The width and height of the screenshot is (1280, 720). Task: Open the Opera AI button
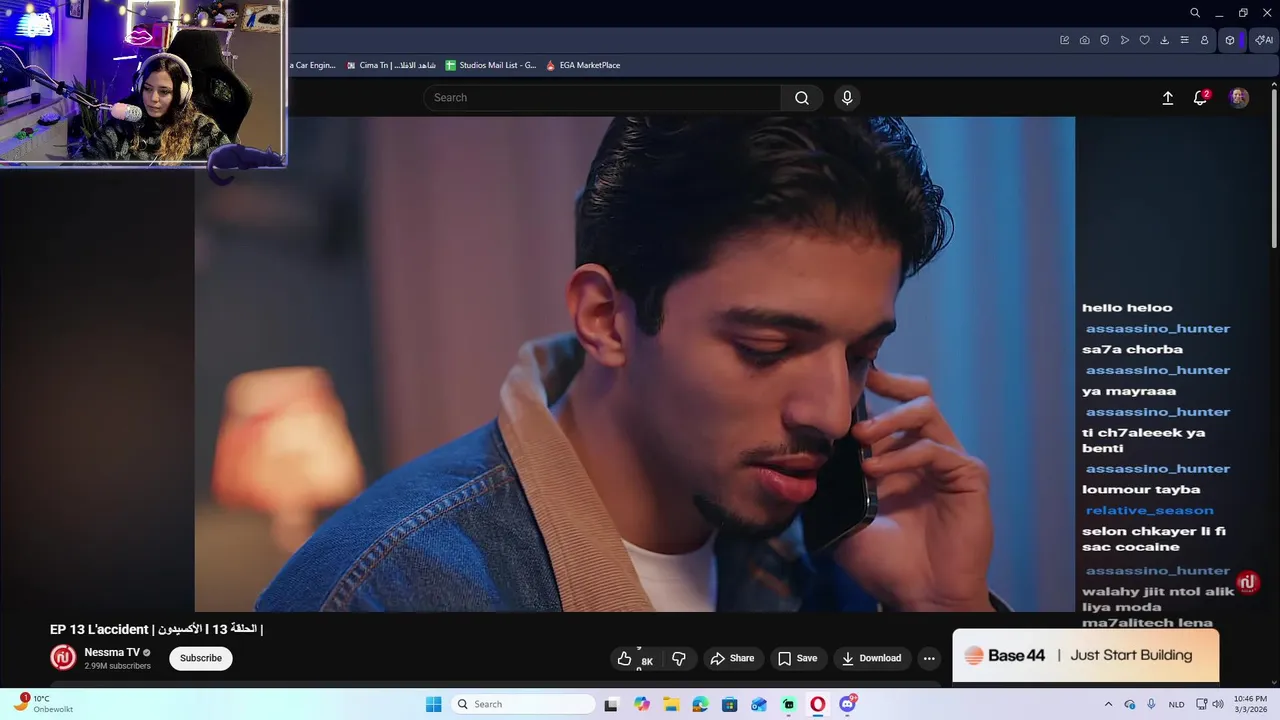click(1264, 40)
